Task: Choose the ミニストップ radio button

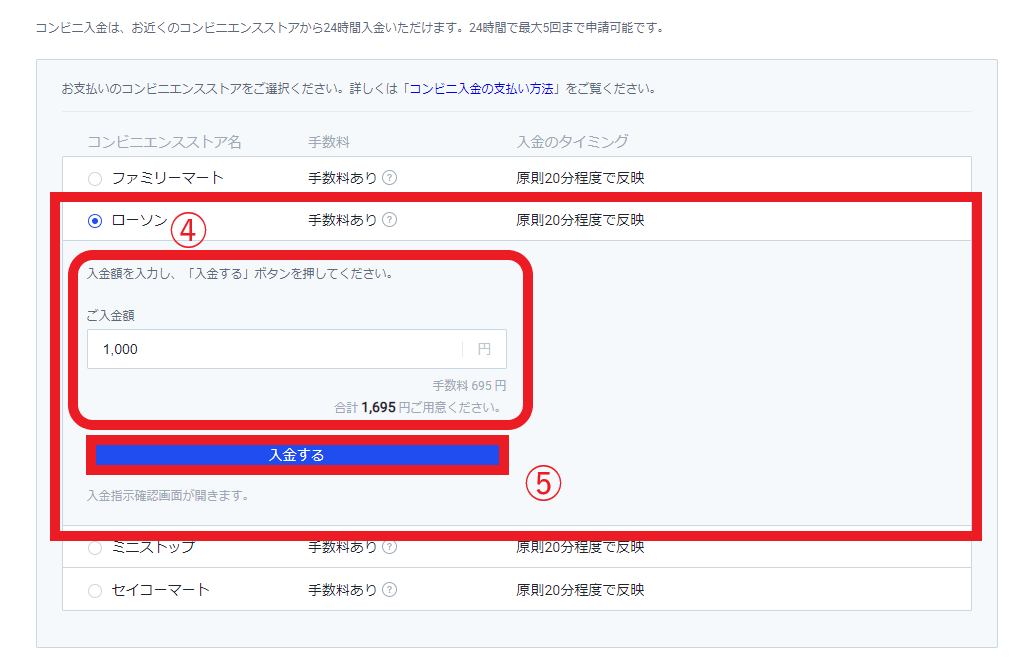Action: (95, 548)
